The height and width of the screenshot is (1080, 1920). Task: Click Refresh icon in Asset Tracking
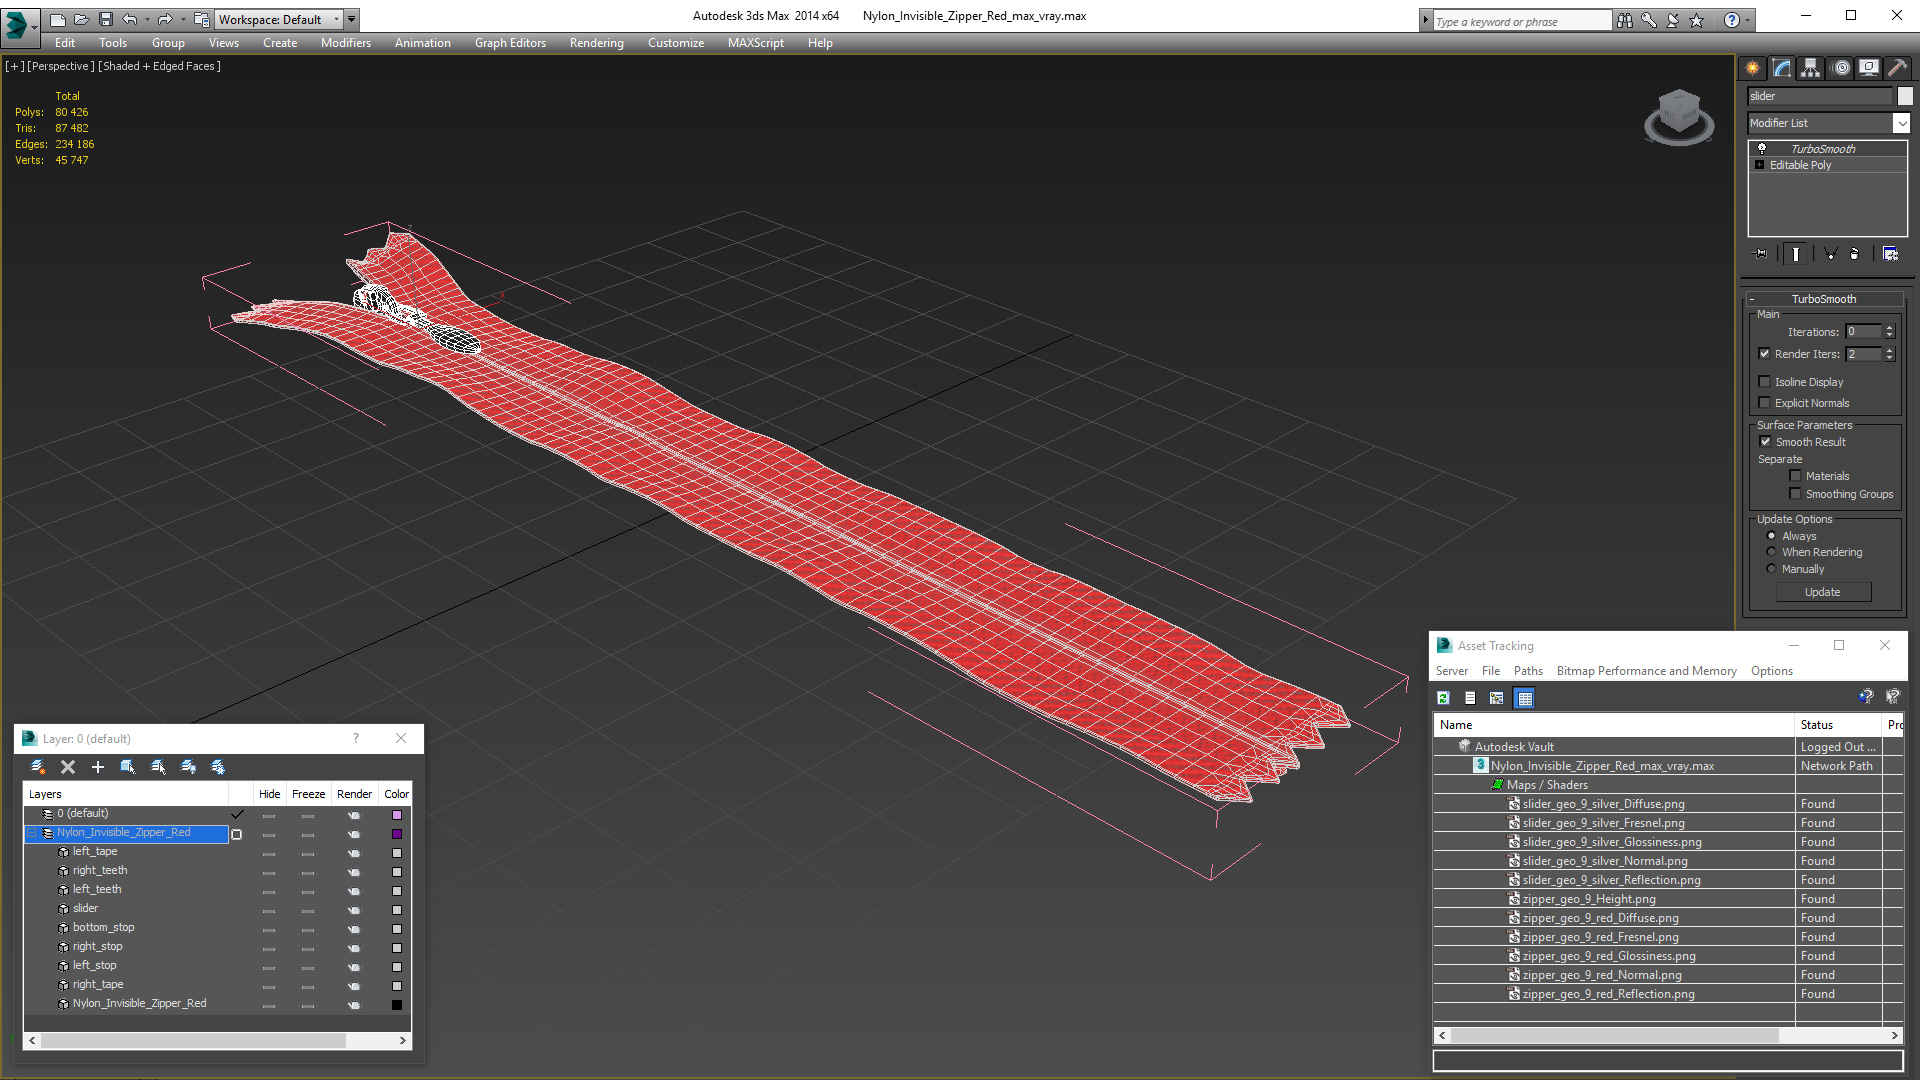click(1443, 698)
